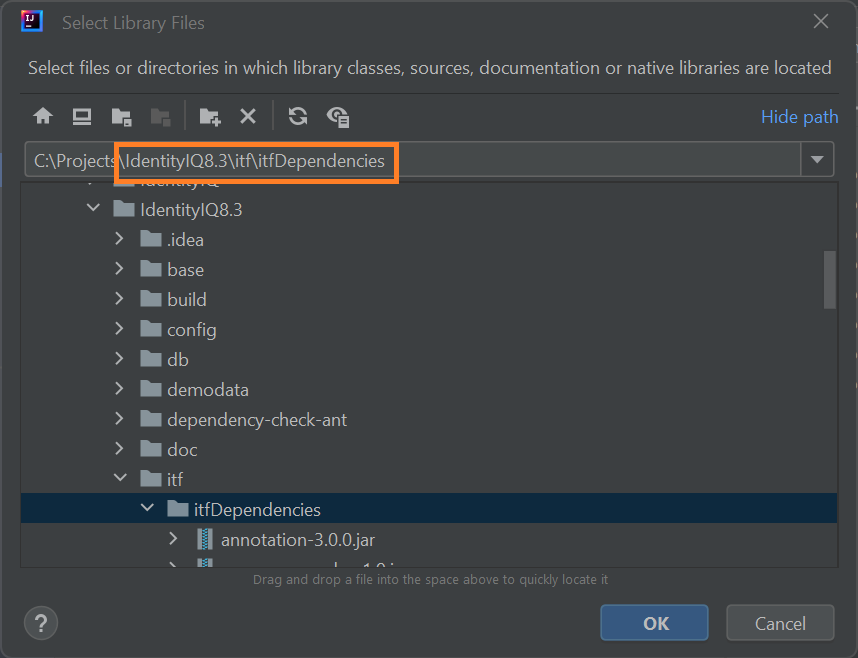Go to Module directory icon (greyed out)
This screenshot has height=658, width=858.
(x=161, y=117)
